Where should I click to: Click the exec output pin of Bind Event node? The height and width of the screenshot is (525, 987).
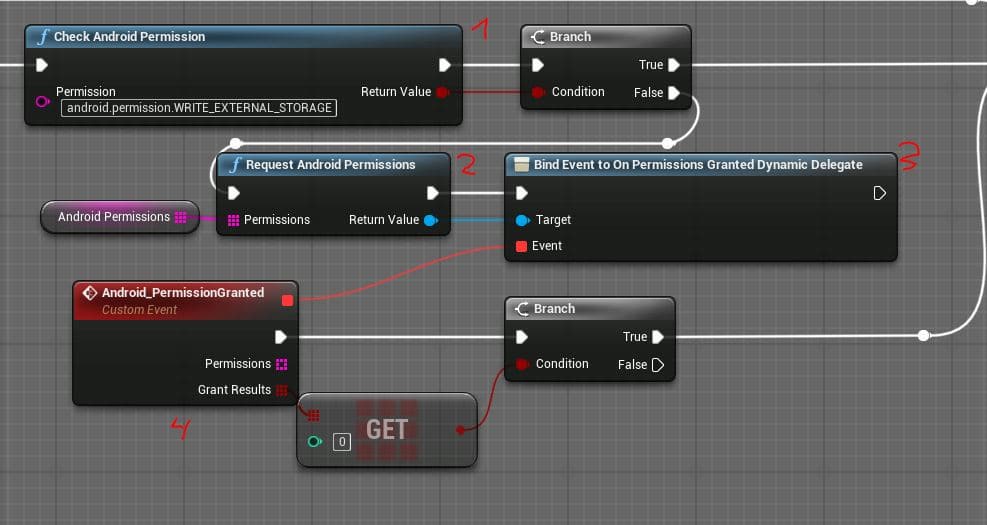click(879, 193)
